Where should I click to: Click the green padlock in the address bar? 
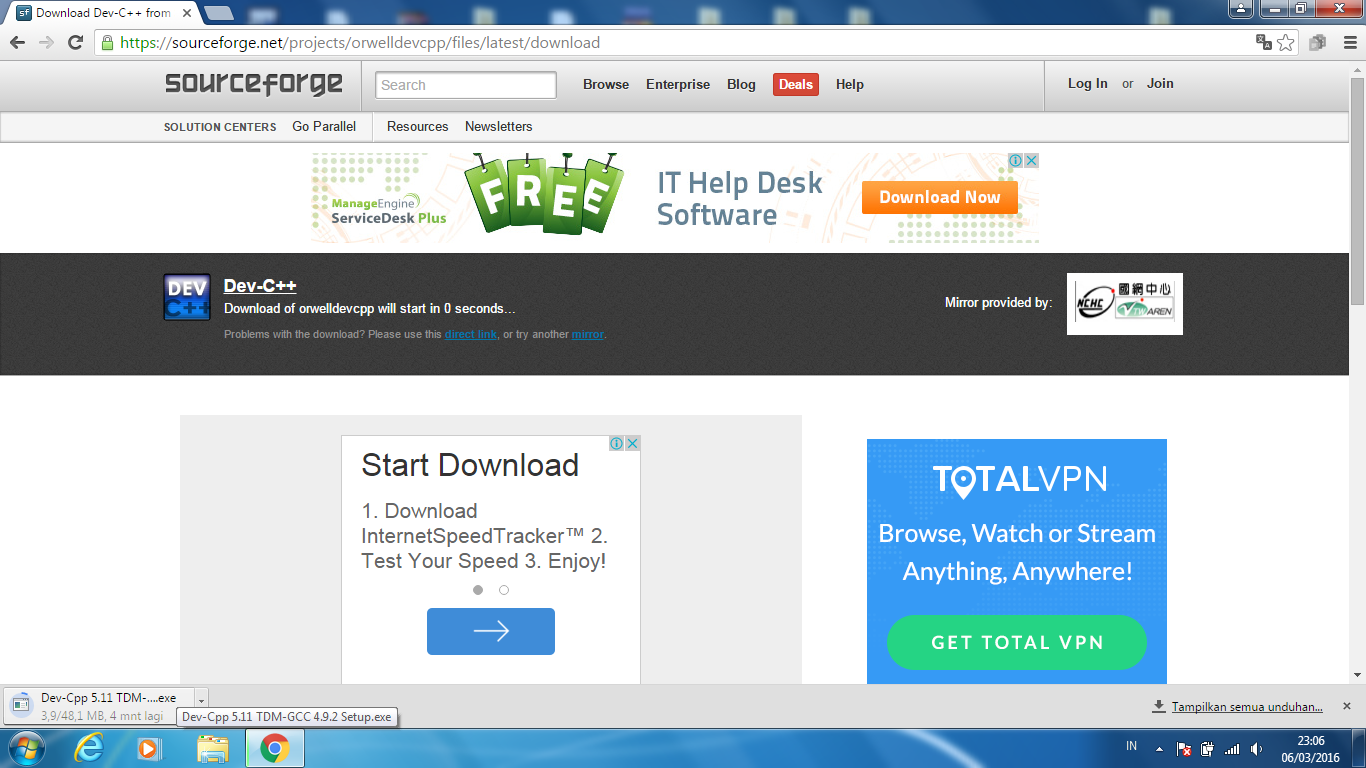tap(108, 43)
